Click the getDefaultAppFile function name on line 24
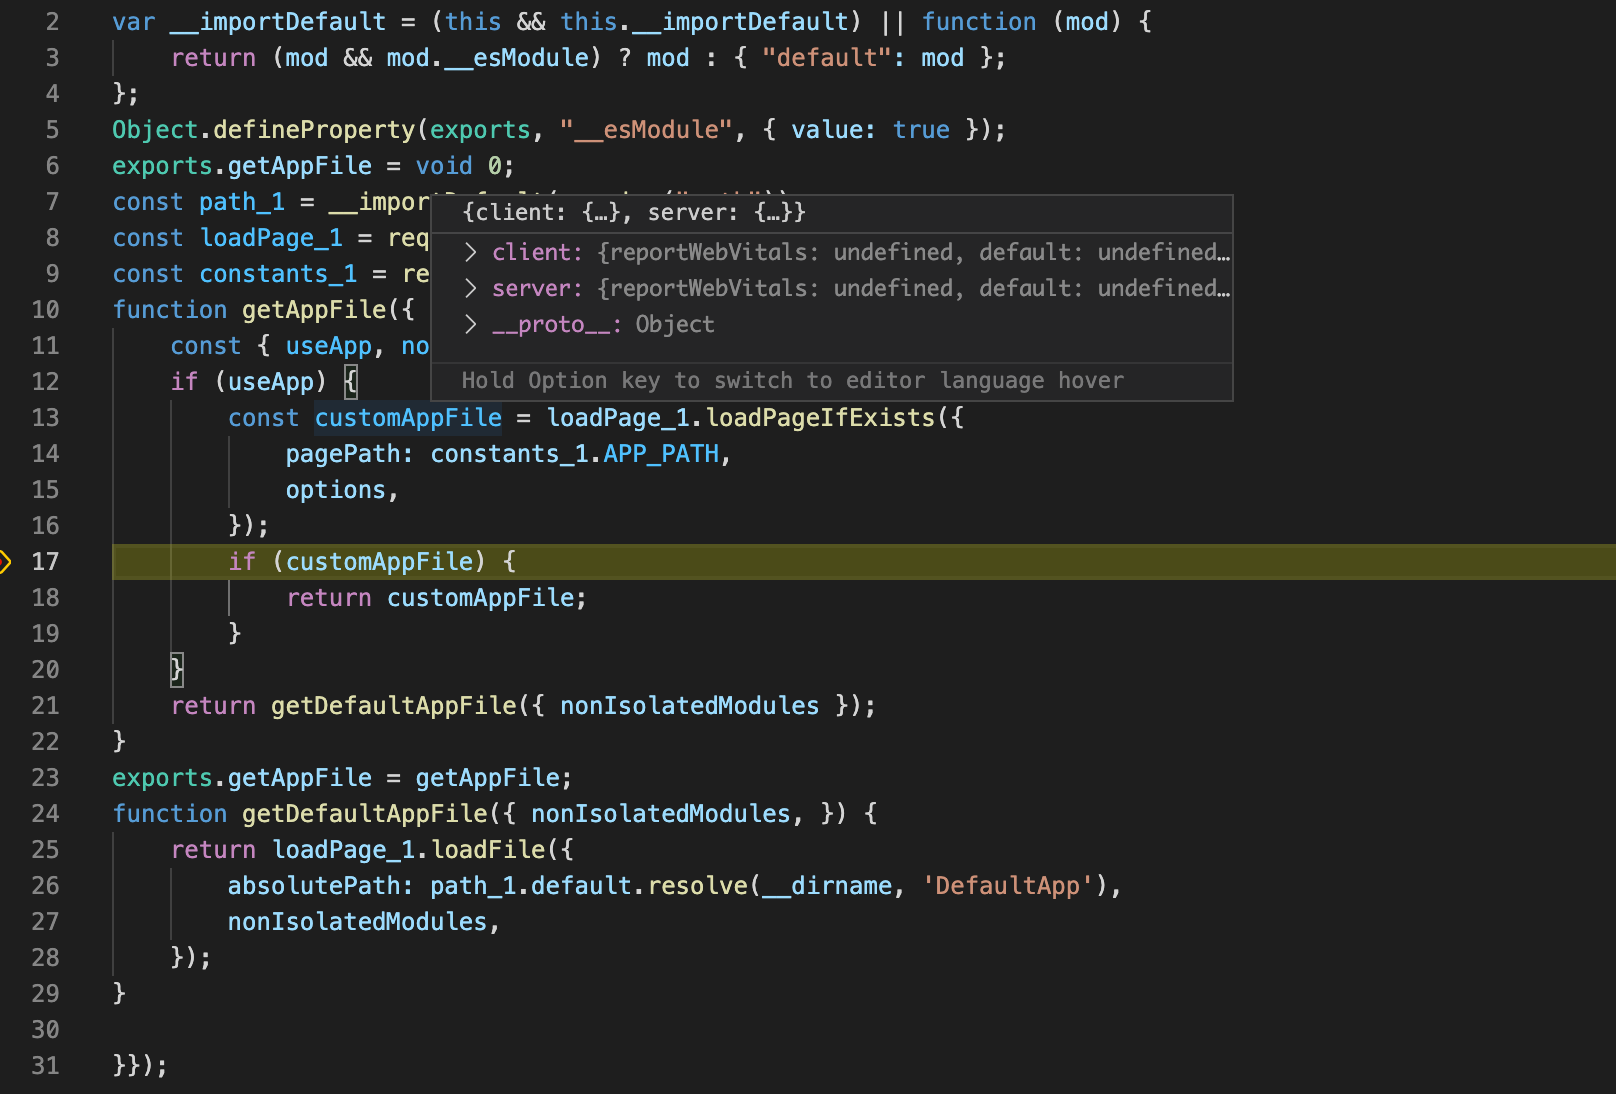The image size is (1616, 1094). (365, 814)
